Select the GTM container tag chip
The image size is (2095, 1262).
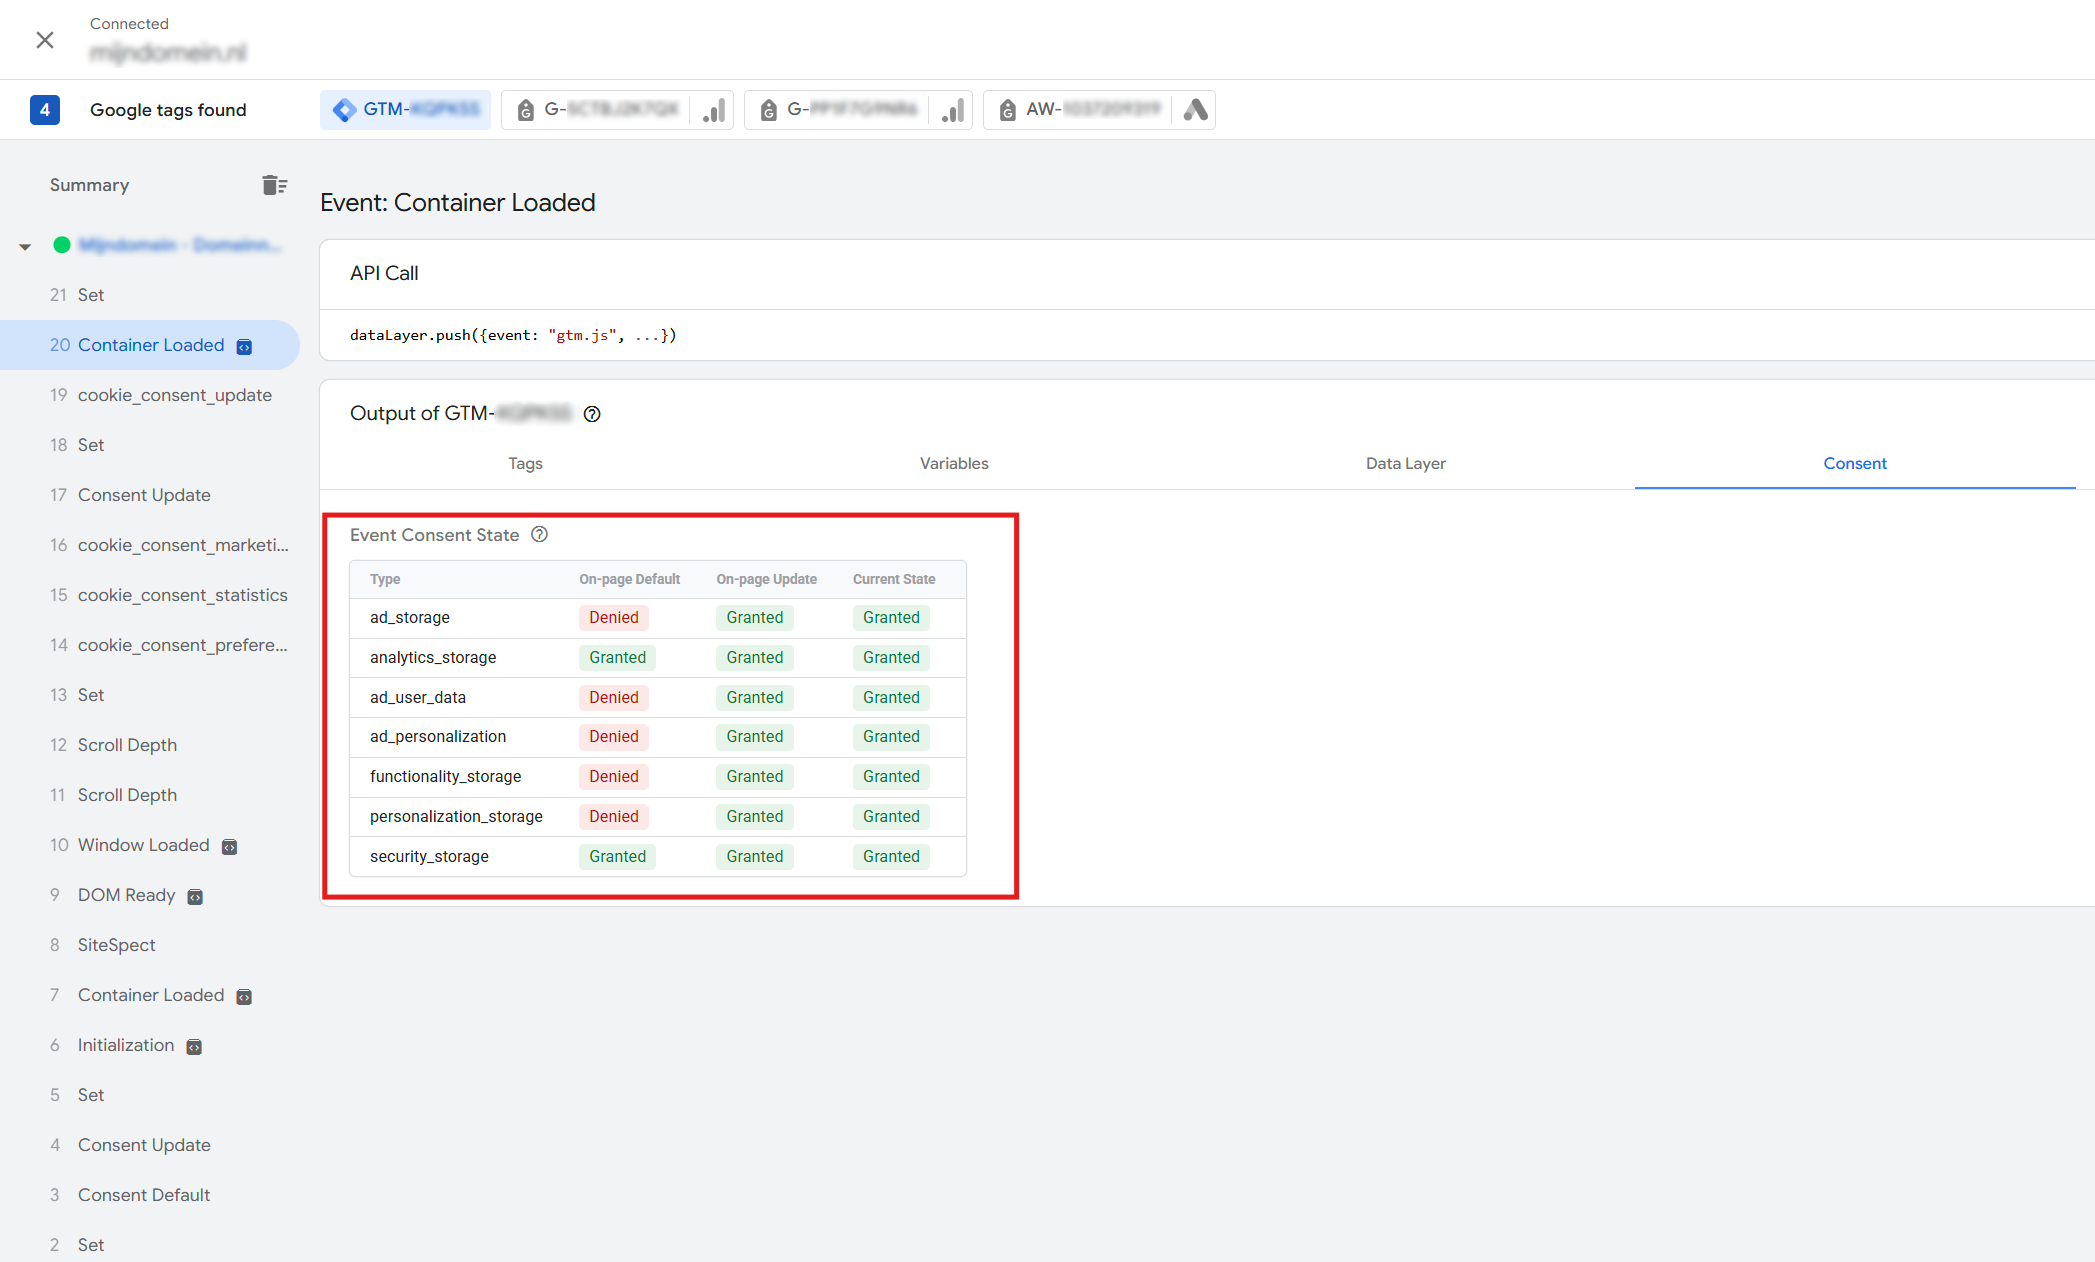coord(406,110)
